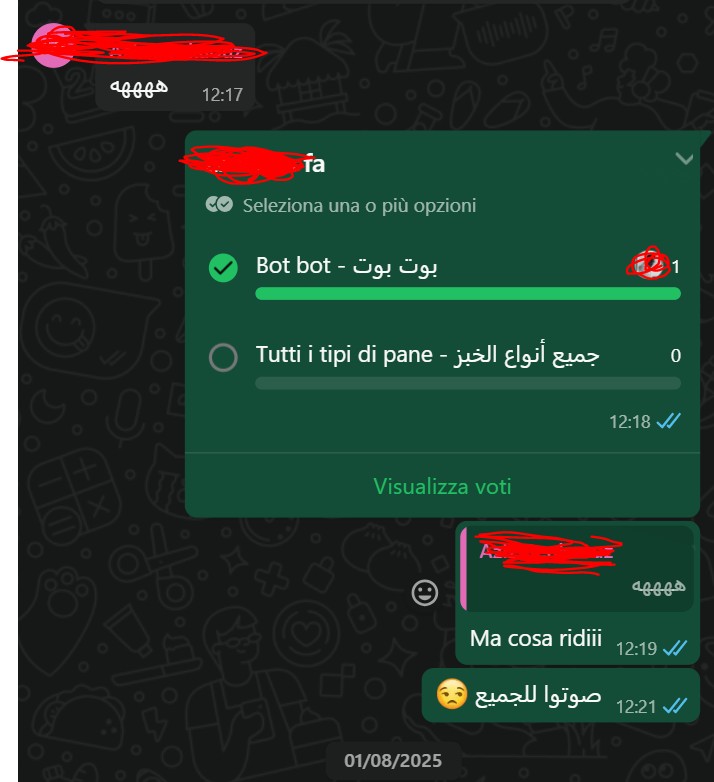
Task: Click the Visualizza voti link
Action: point(442,486)
